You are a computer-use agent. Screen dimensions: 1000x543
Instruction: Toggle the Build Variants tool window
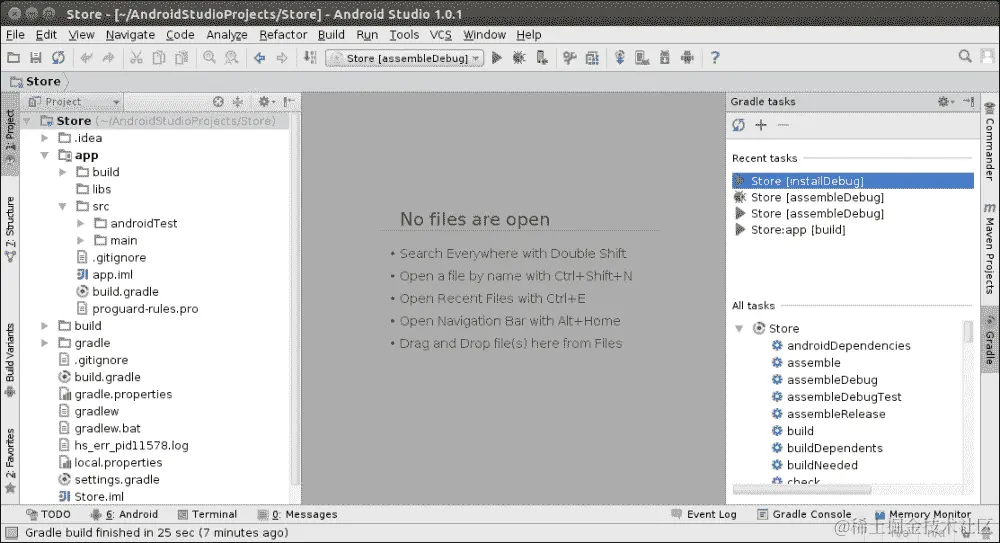[x=10, y=360]
